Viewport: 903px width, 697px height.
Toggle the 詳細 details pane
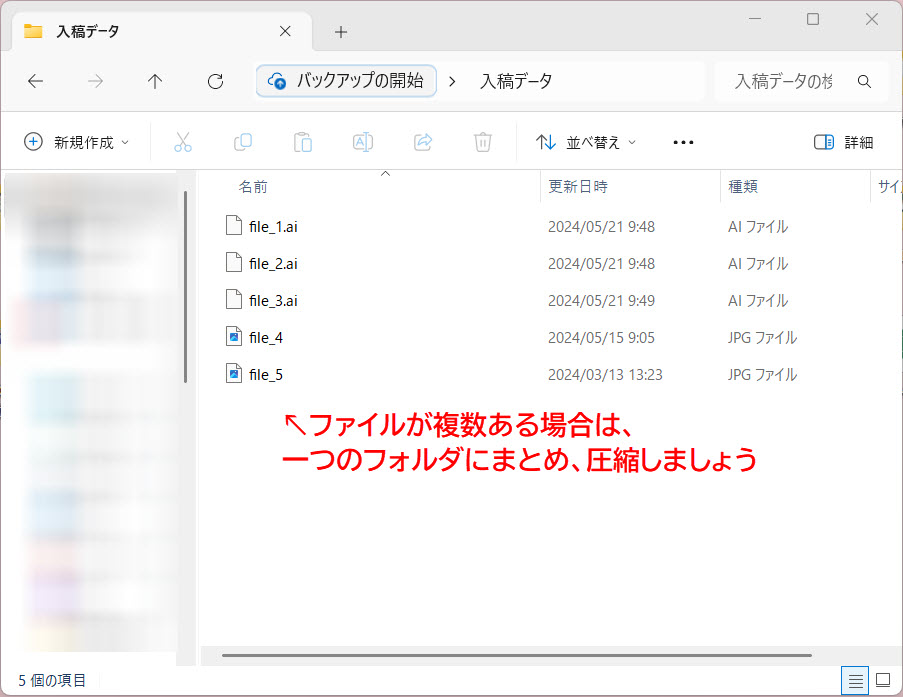pos(844,142)
